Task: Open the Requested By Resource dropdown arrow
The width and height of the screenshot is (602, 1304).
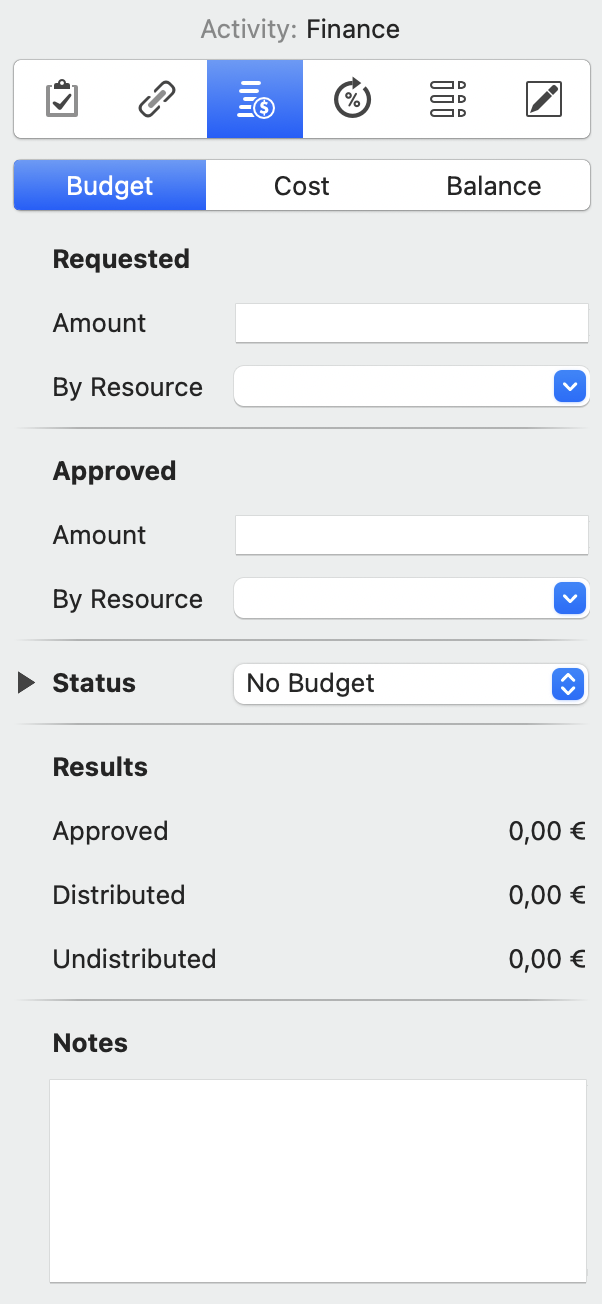Action: [x=569, y=387]
